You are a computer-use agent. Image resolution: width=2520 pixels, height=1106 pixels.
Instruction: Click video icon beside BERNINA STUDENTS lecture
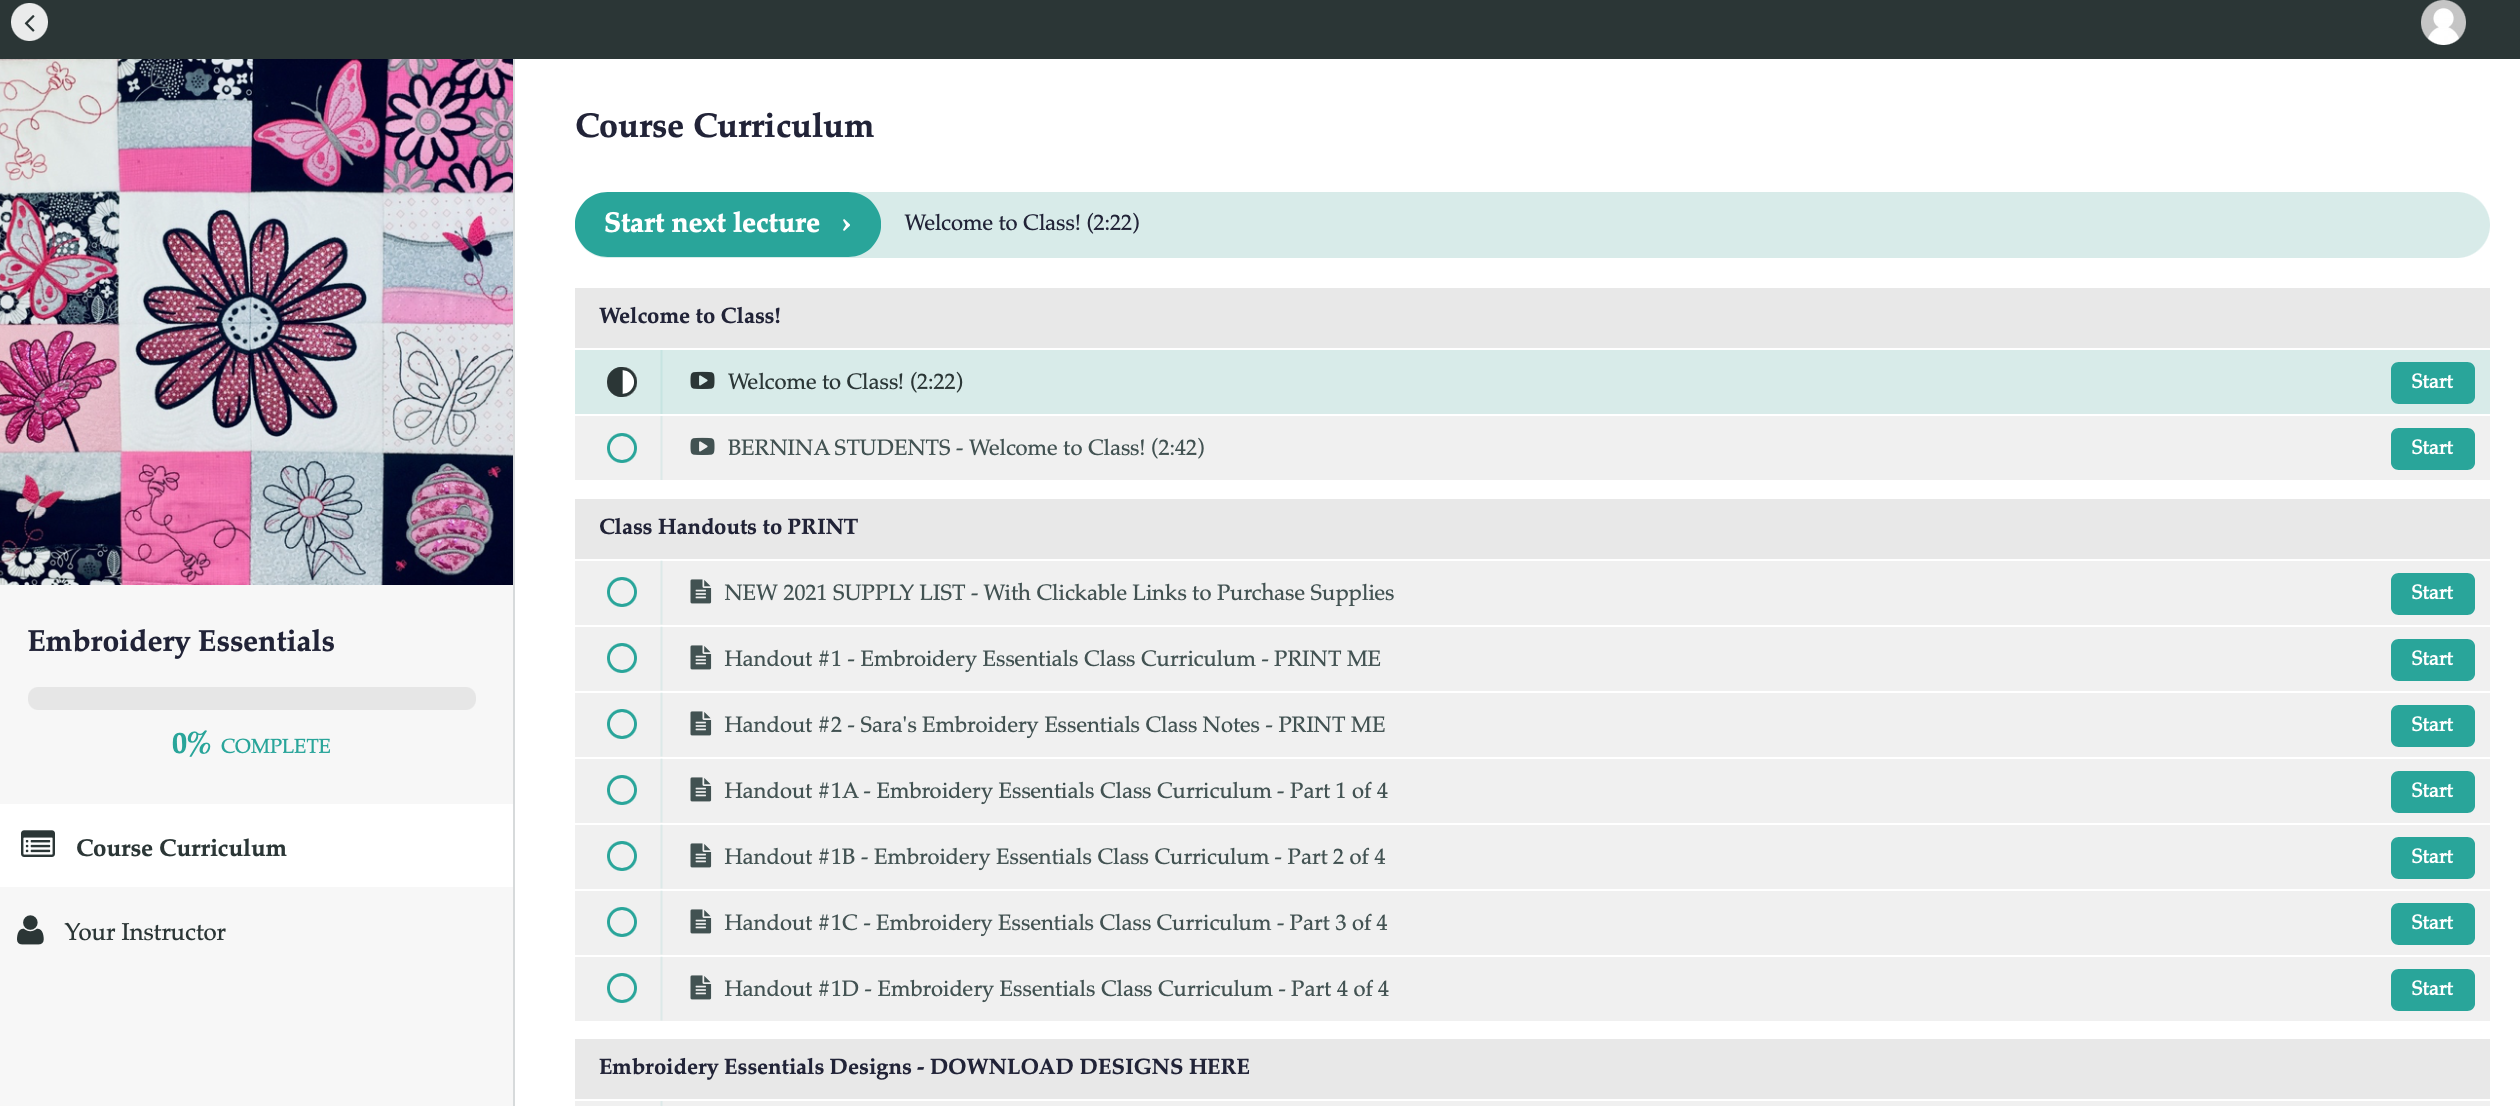click(x=702, y=447)
